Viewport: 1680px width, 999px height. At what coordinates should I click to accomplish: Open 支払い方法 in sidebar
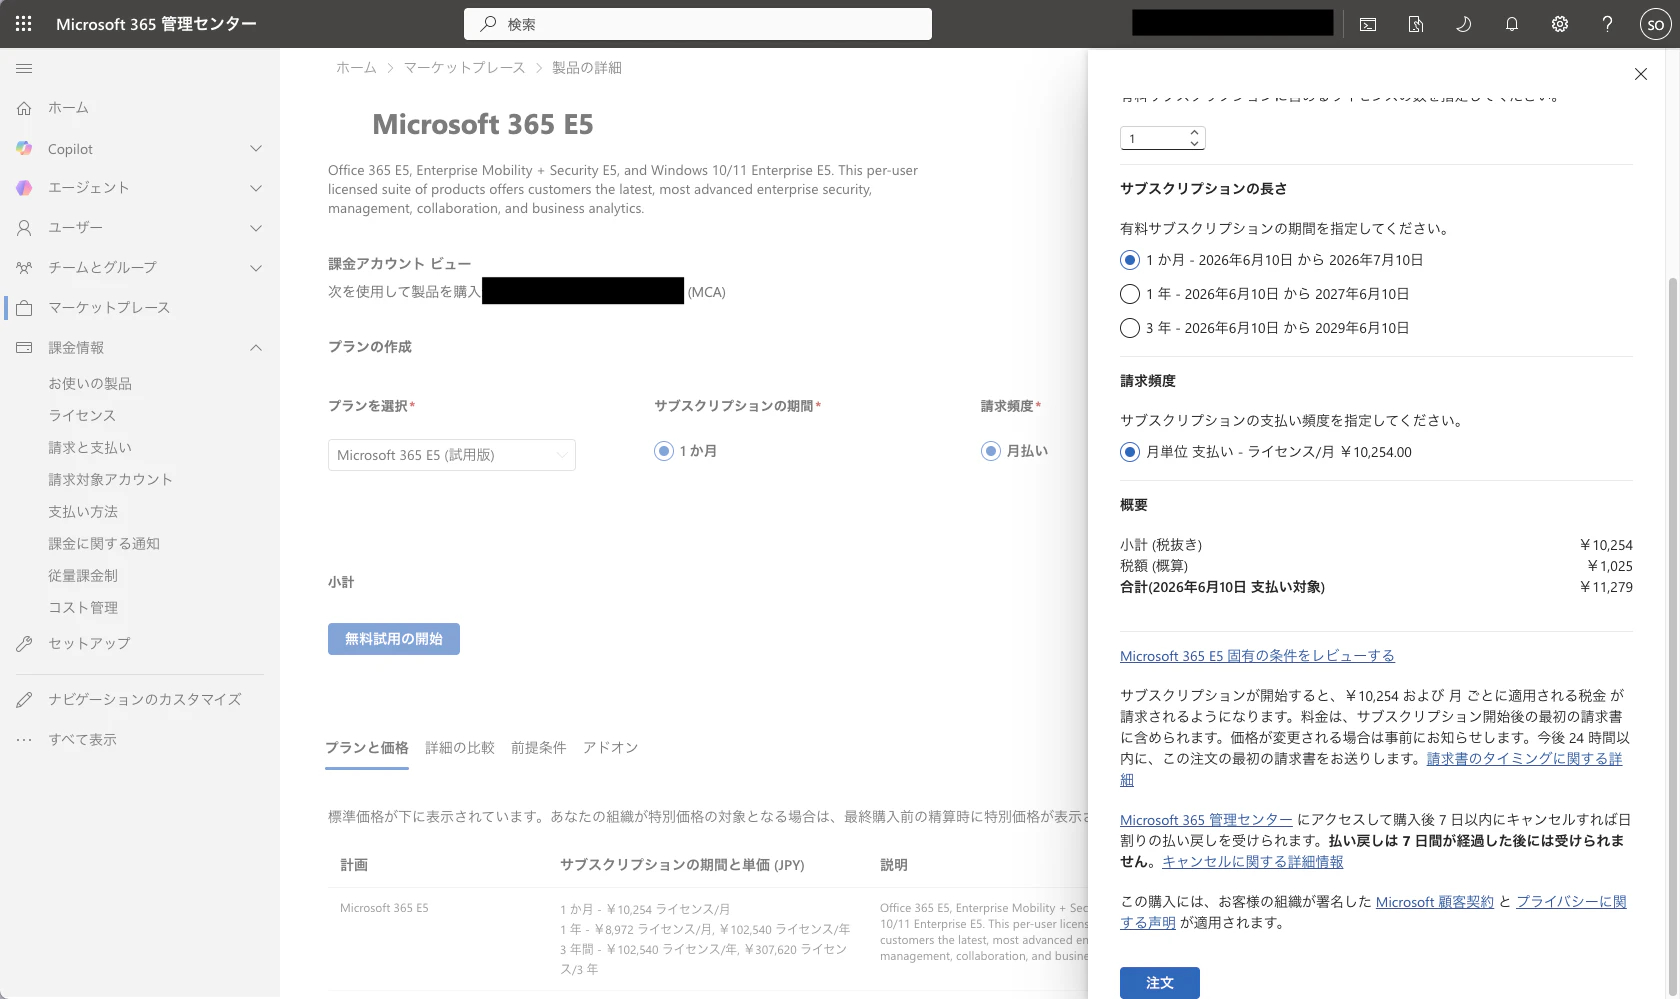(83, 512)
